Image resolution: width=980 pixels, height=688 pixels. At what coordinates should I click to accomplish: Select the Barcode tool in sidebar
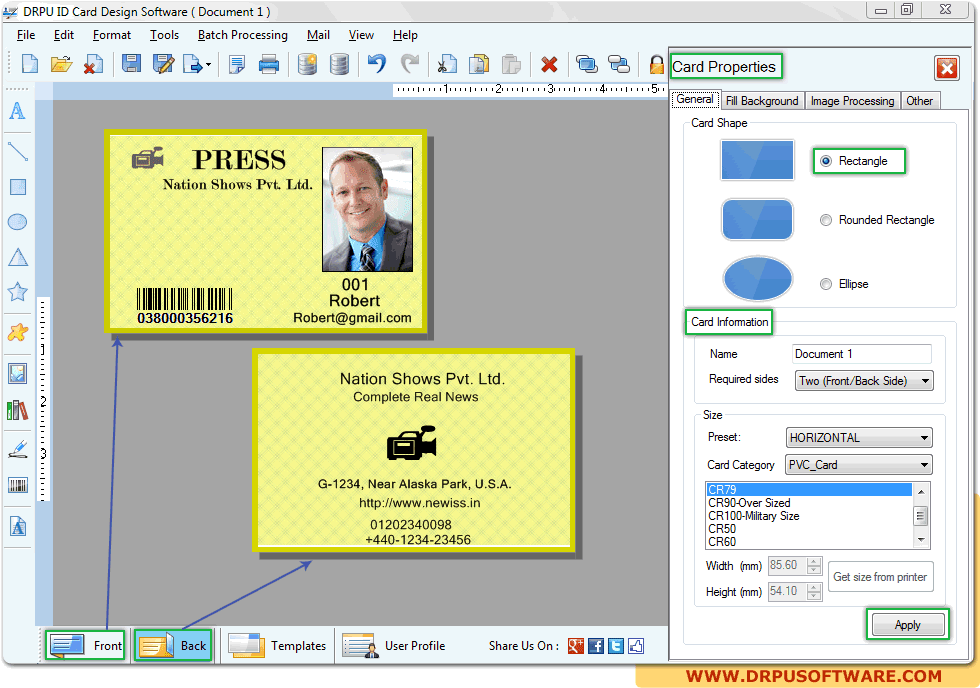click(18, 485)
